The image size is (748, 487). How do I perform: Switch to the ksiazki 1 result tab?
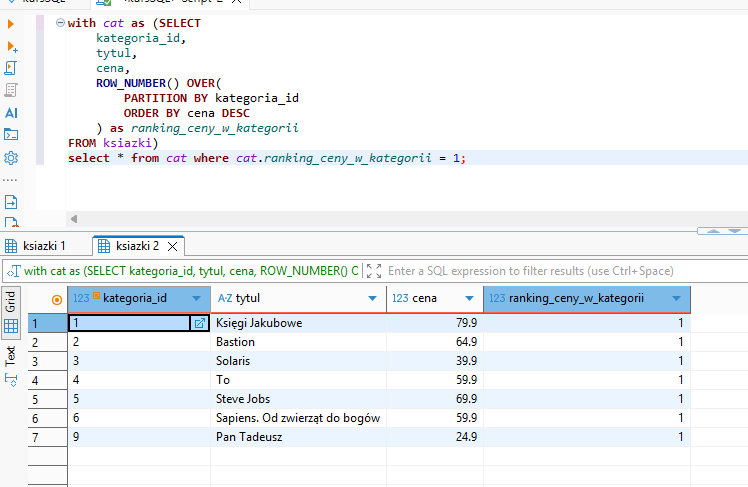point(40,246)
